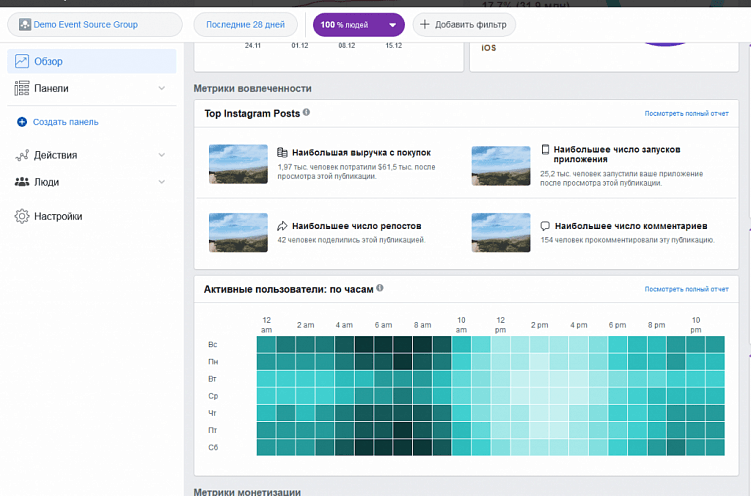
Task: Open full report link for Top Instagram Posts
Action: (x=686, y=114)
